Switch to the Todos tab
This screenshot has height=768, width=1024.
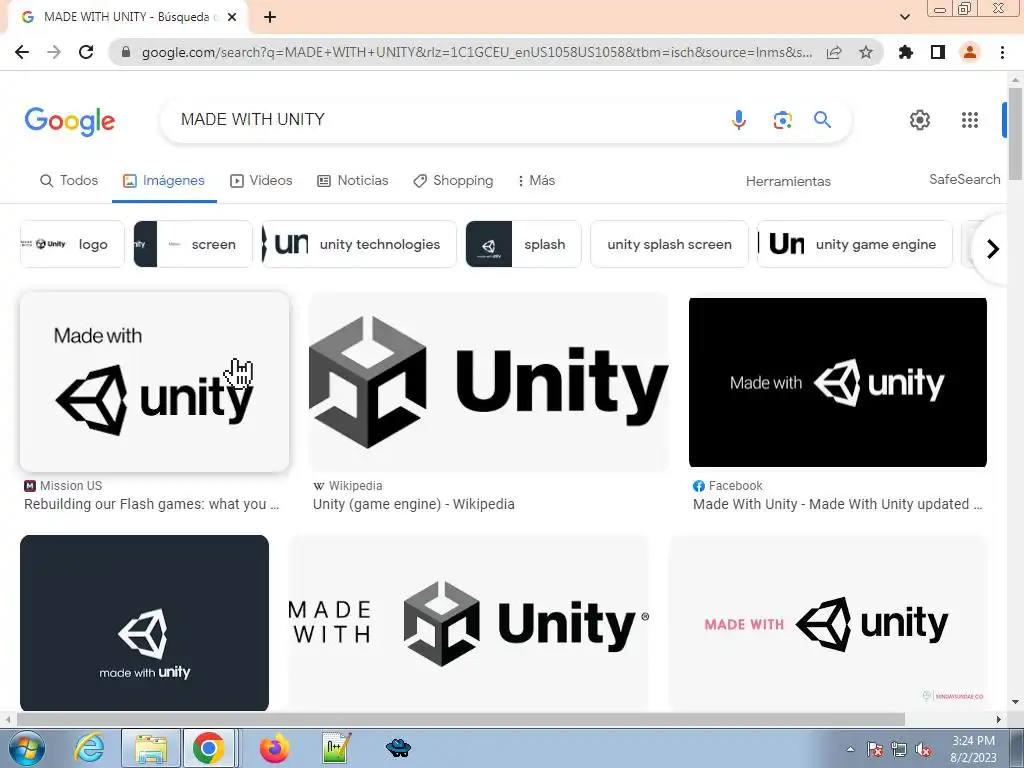point(69,180)
